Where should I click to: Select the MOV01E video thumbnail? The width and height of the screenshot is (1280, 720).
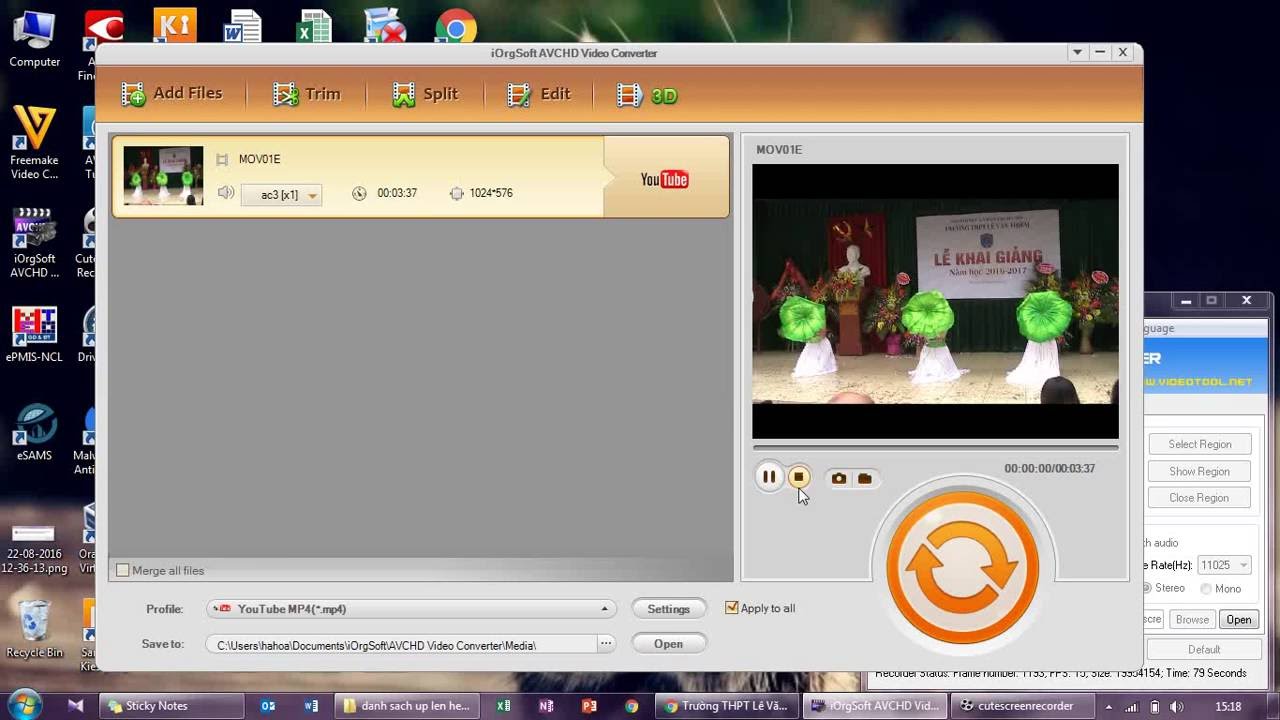[x=163, y=177]
